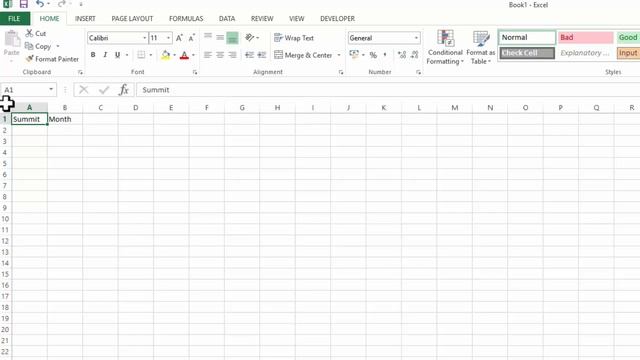
Task: Toggle Wrap Text
Action: (294, 38)
